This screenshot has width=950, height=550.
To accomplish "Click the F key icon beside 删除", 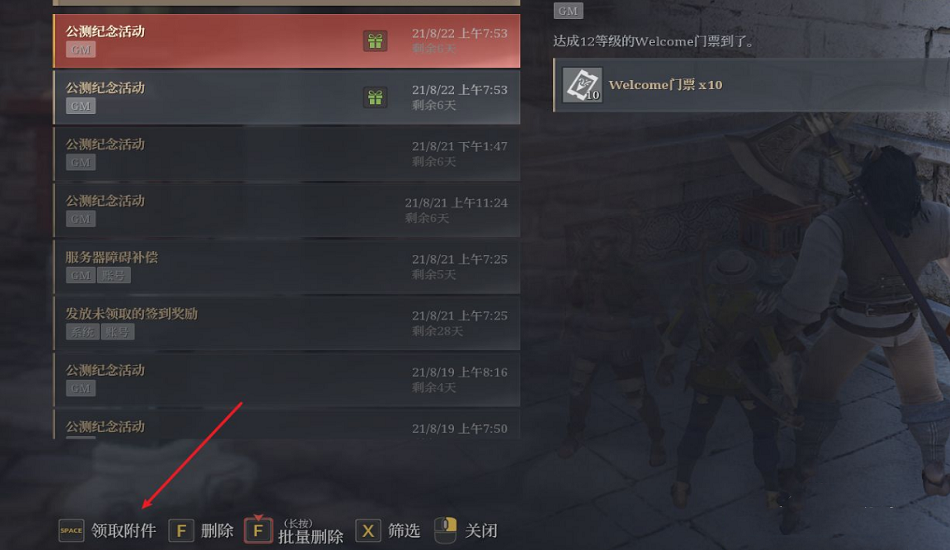I will 181,531.
